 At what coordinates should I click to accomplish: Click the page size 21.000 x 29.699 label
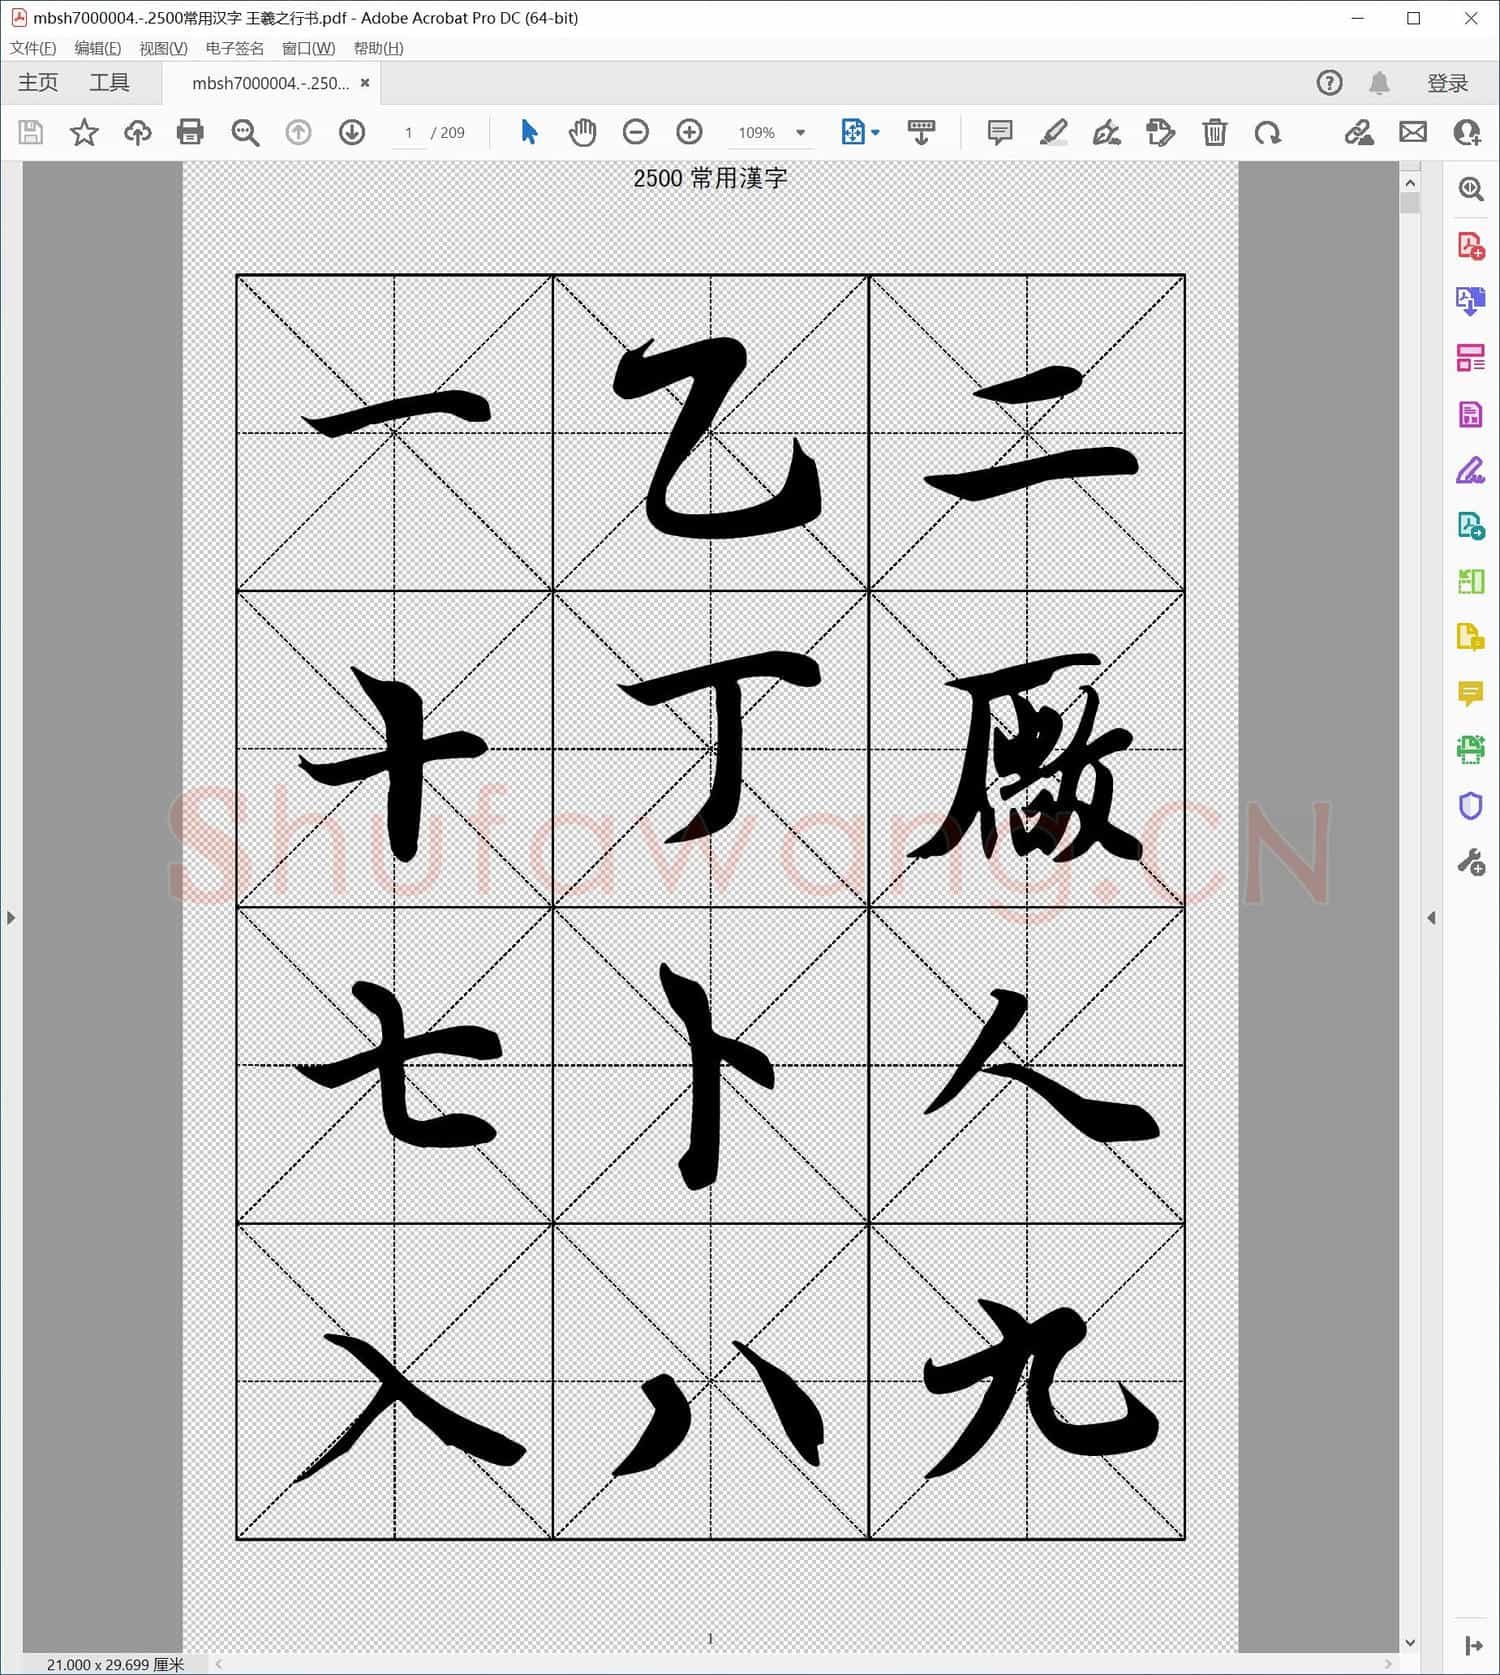click(115, 1664)
